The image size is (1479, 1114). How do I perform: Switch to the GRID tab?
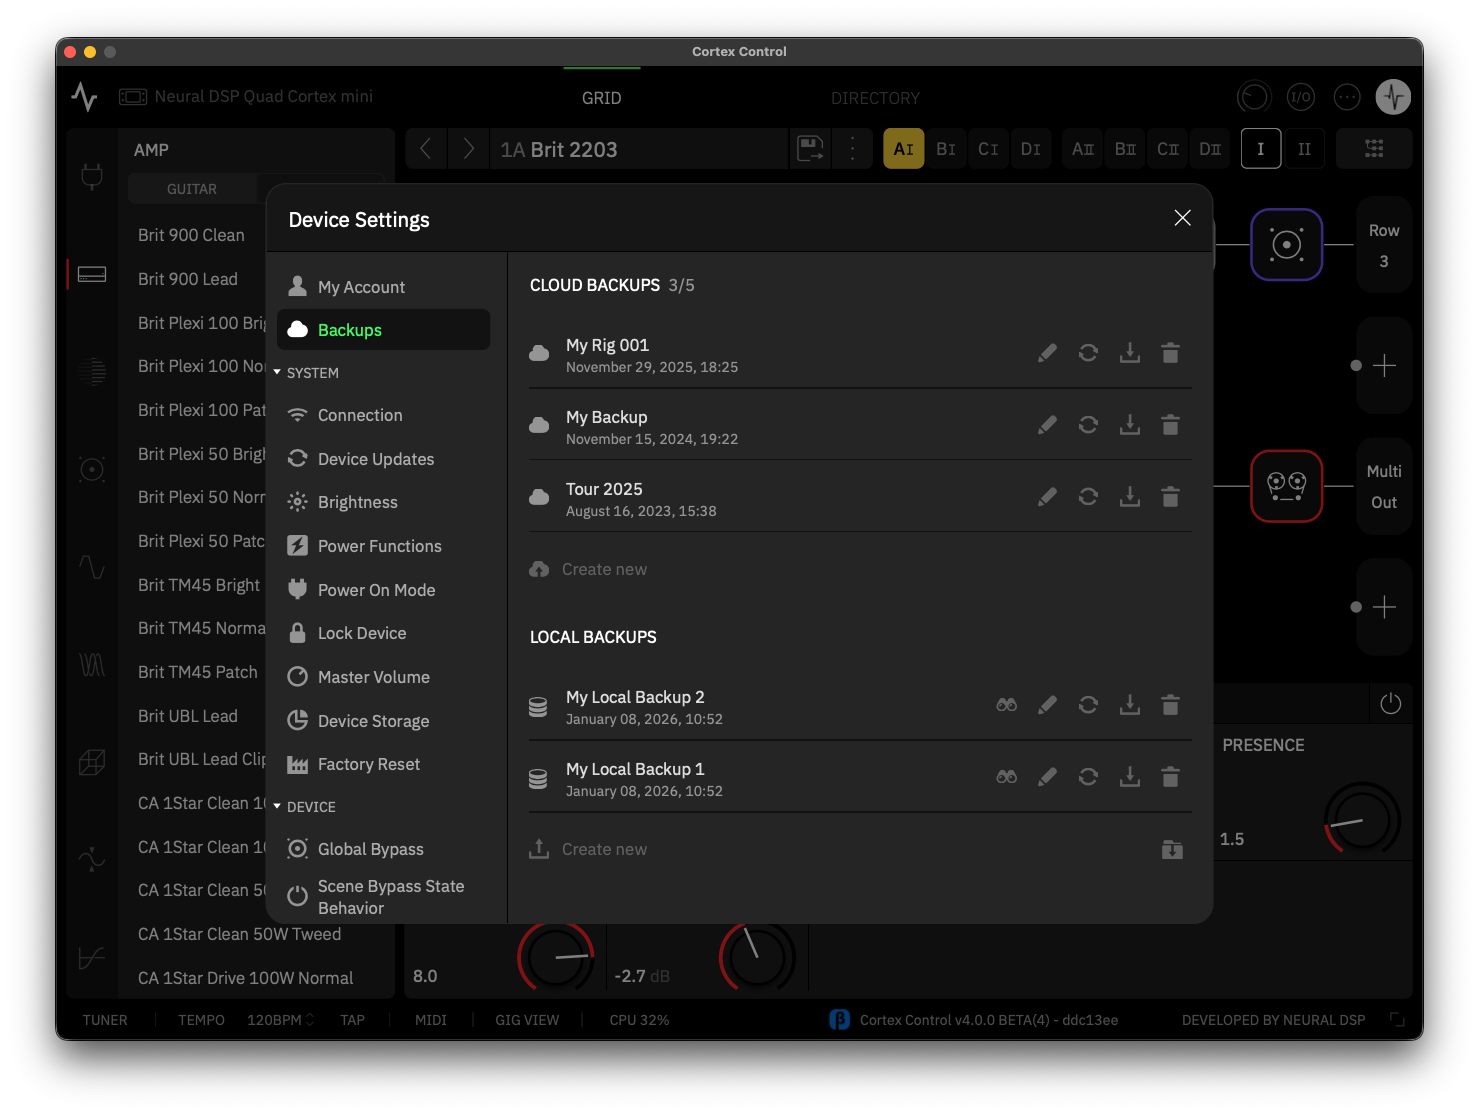(601, 98)
